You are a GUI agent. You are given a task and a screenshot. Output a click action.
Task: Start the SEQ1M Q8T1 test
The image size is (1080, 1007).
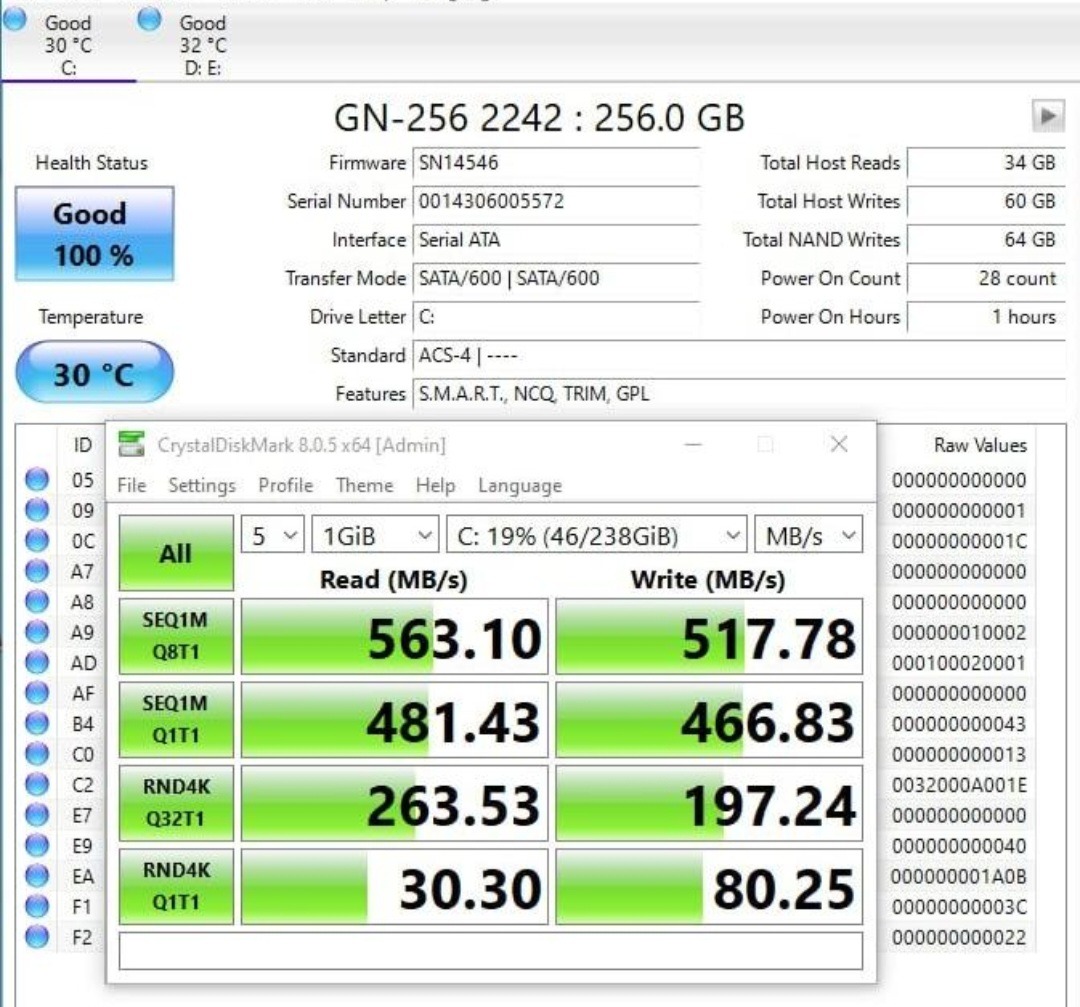(176, 636)
